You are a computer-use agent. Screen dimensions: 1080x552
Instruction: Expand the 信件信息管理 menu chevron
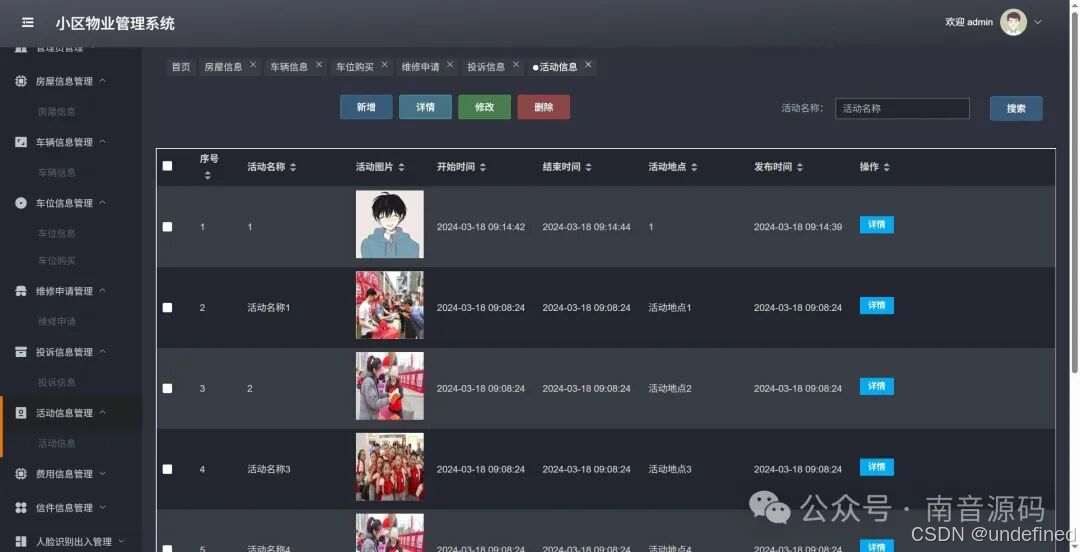(x=103, y=507)
